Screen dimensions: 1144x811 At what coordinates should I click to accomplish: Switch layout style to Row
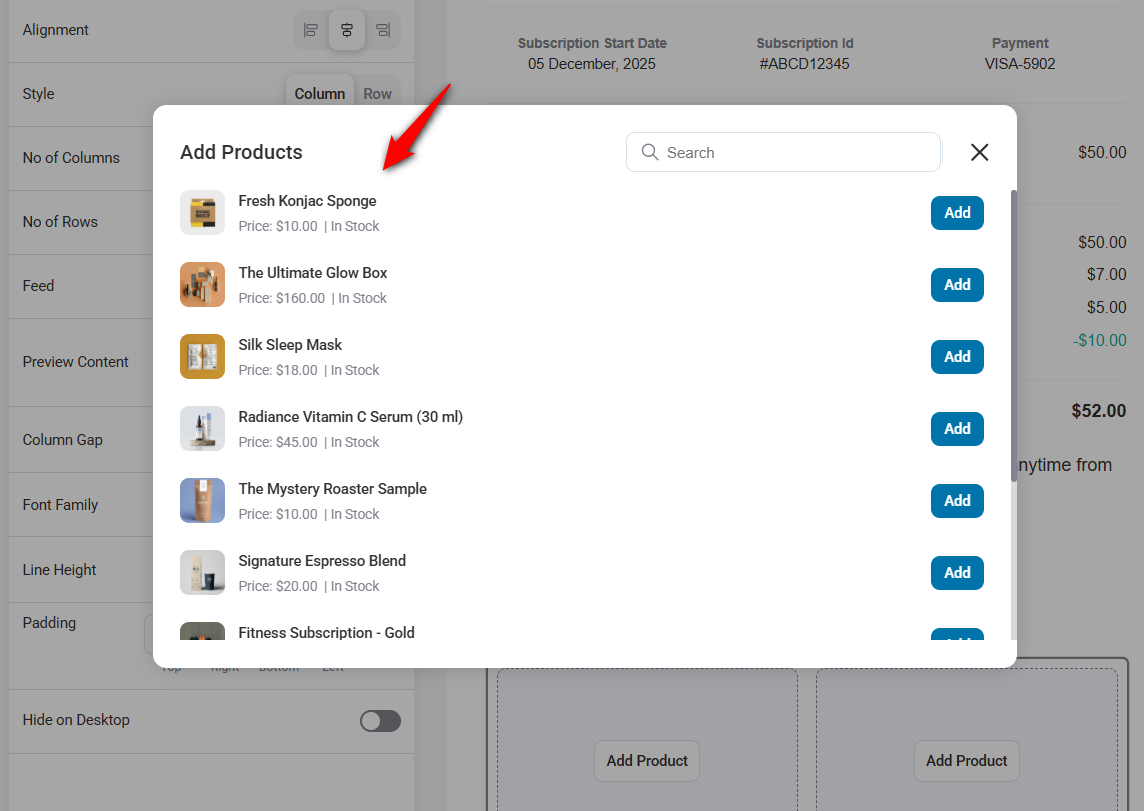pos(378,93)
